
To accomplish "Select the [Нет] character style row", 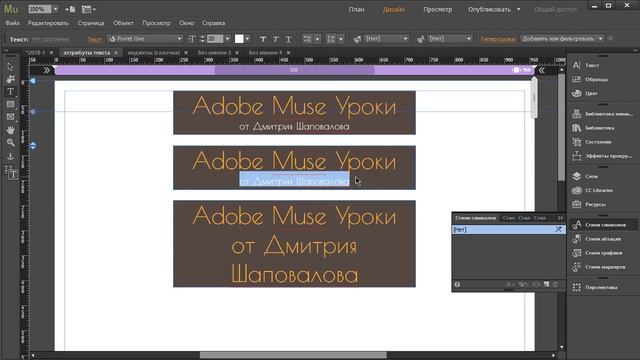I will (508, 230).
